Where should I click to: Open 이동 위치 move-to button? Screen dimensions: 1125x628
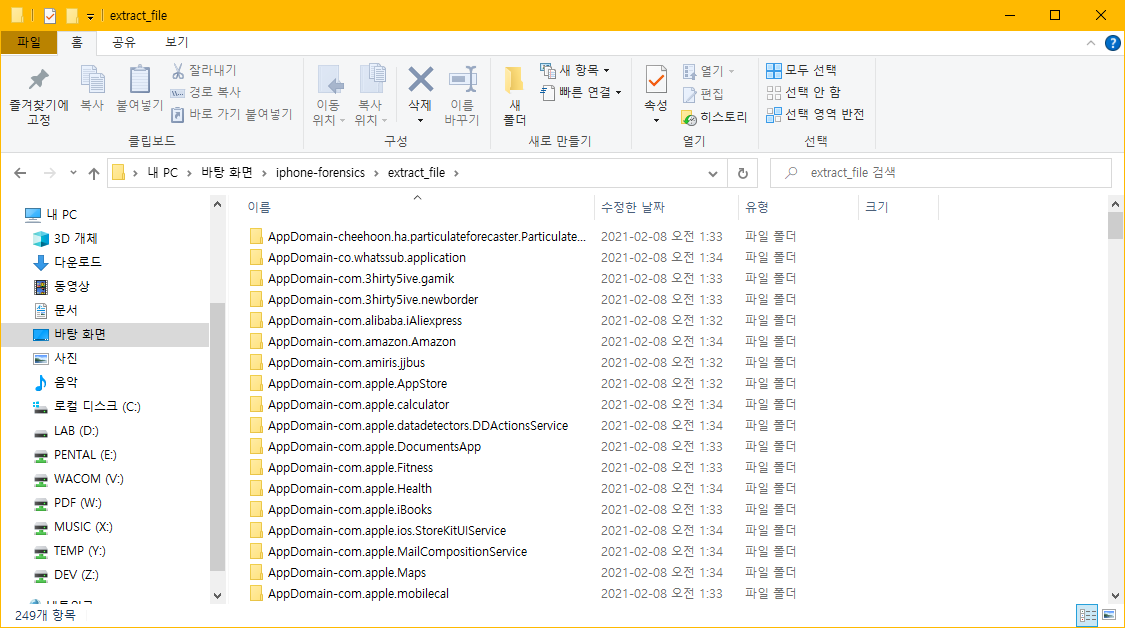tap(329, 95)
